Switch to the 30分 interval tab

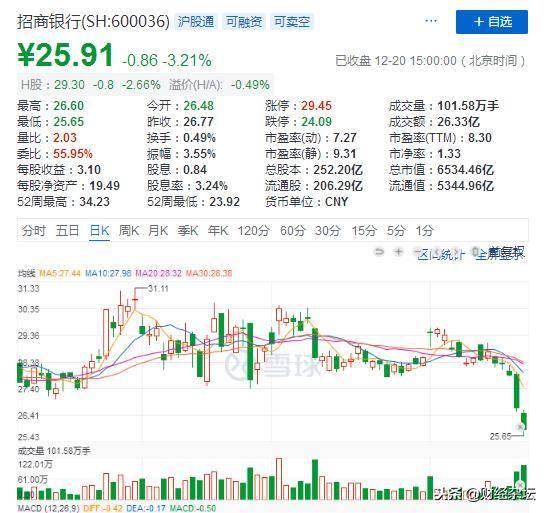pos(328,231)
